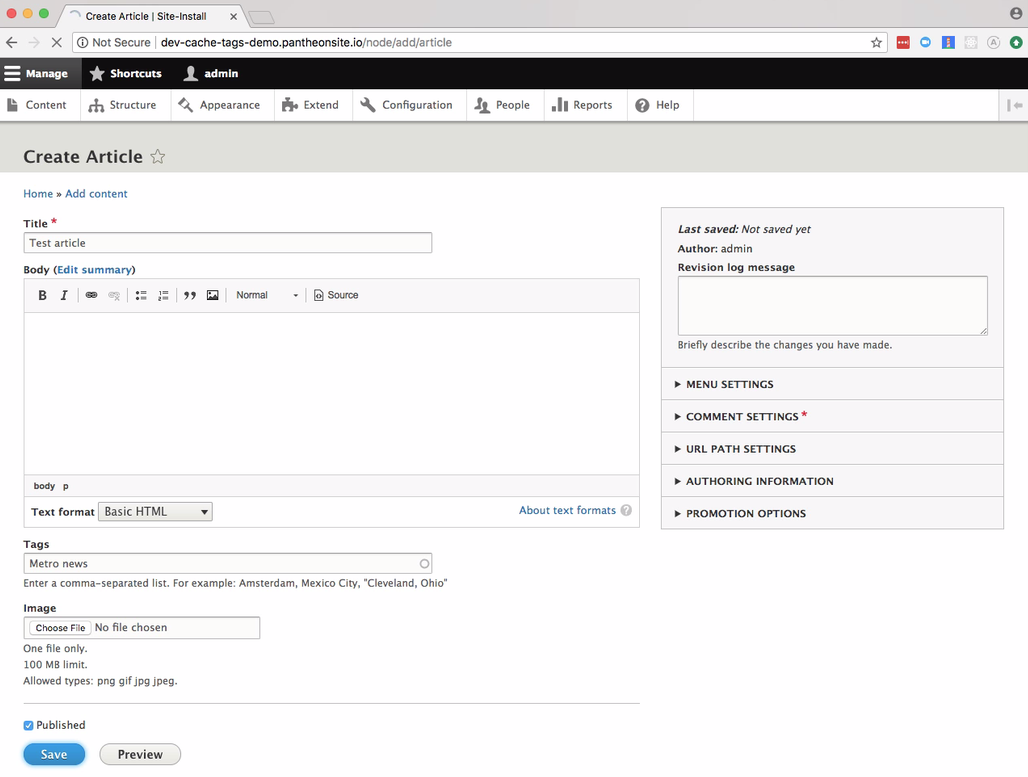The width and height of the screenshot is (1028, 777).
Task: Open the Structure menu in the admin toolbar
Action: coord(124,104)
